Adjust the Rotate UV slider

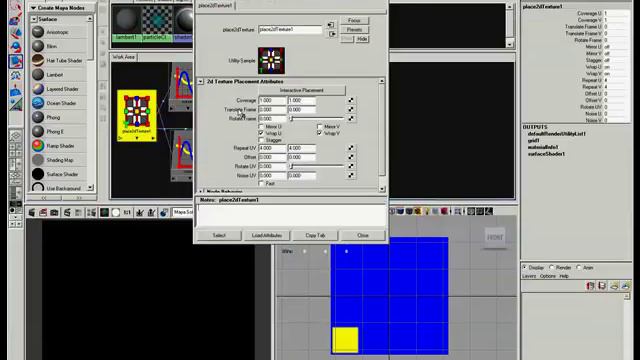pos(317,166)
